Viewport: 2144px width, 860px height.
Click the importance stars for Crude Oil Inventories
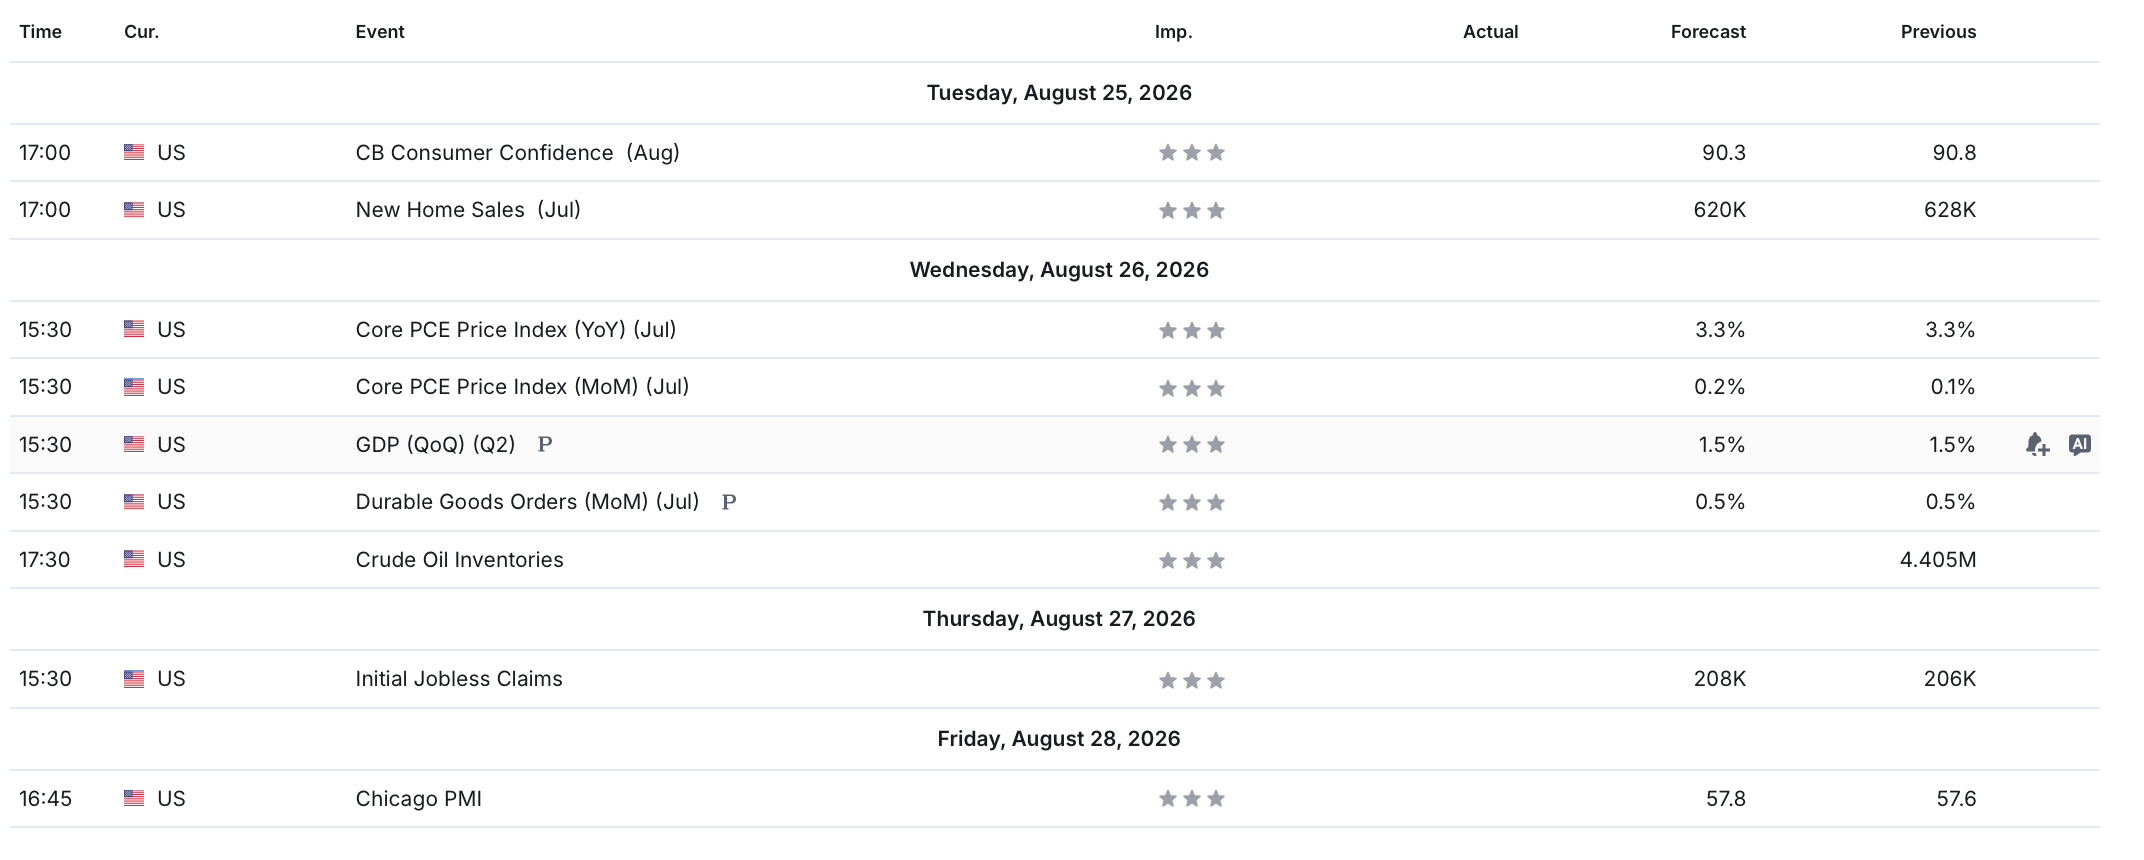1191,560
